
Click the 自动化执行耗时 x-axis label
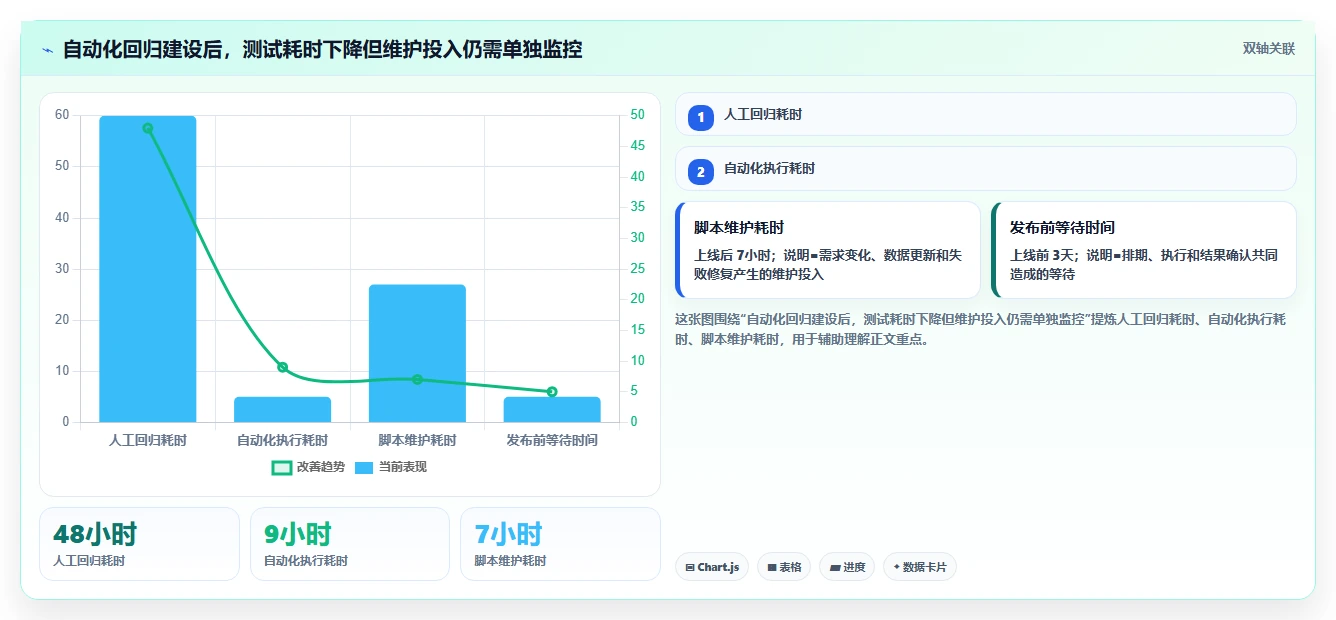(x=282, y=440)
